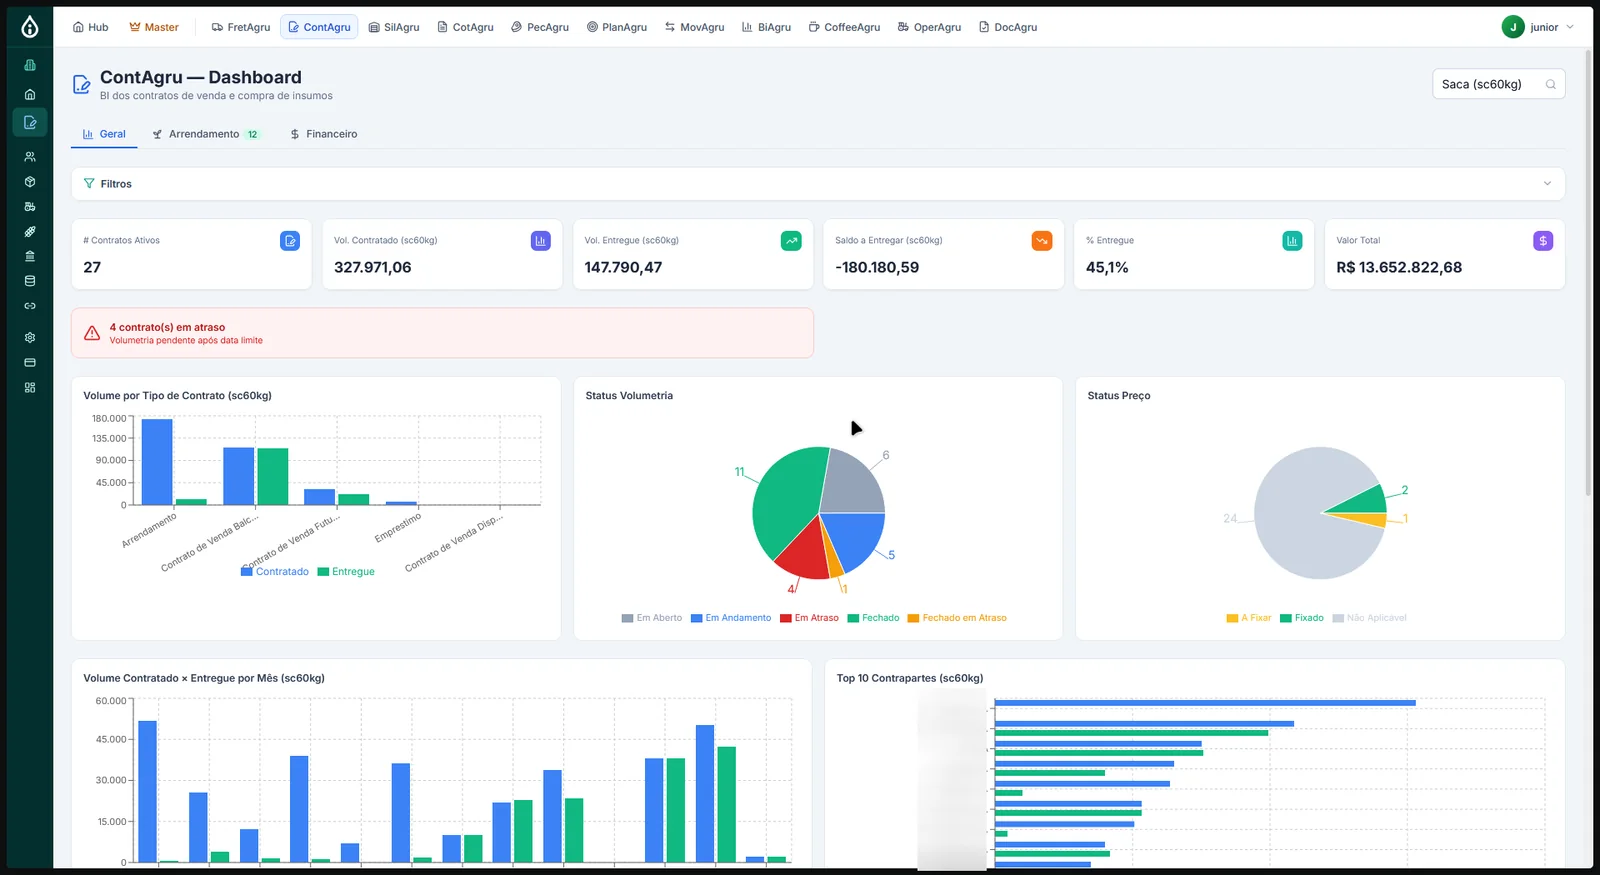Click the Vol. Entregue trend icon
Image resolution: width=1600 pixels, height=875 pixels.
(x=791, y=241)
